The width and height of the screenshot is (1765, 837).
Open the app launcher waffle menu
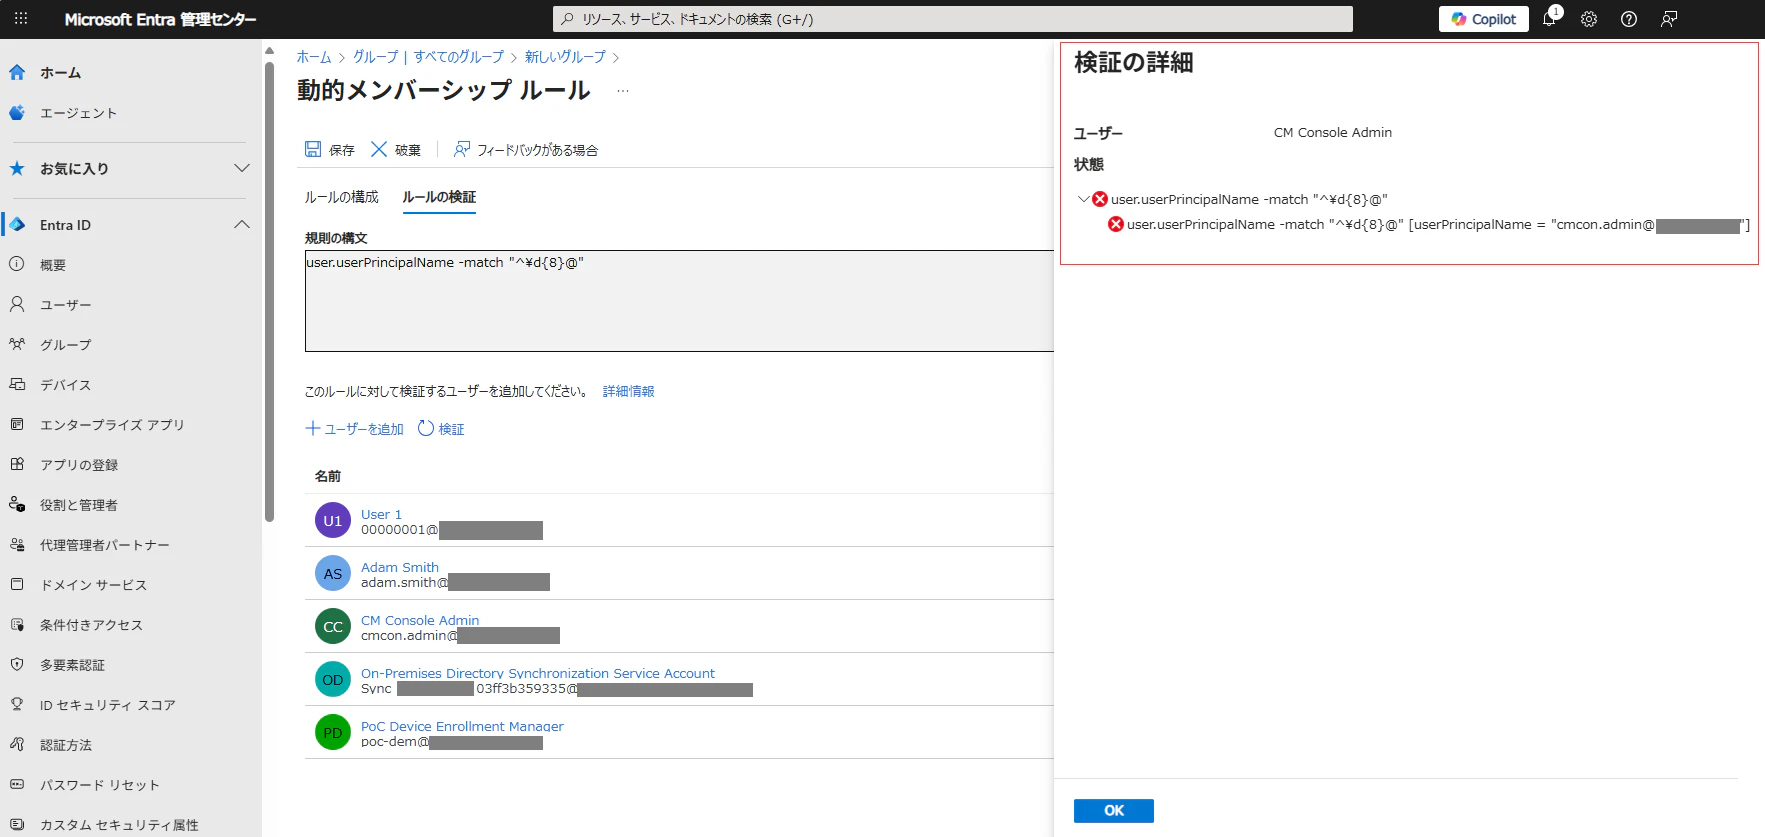point(21,19)
